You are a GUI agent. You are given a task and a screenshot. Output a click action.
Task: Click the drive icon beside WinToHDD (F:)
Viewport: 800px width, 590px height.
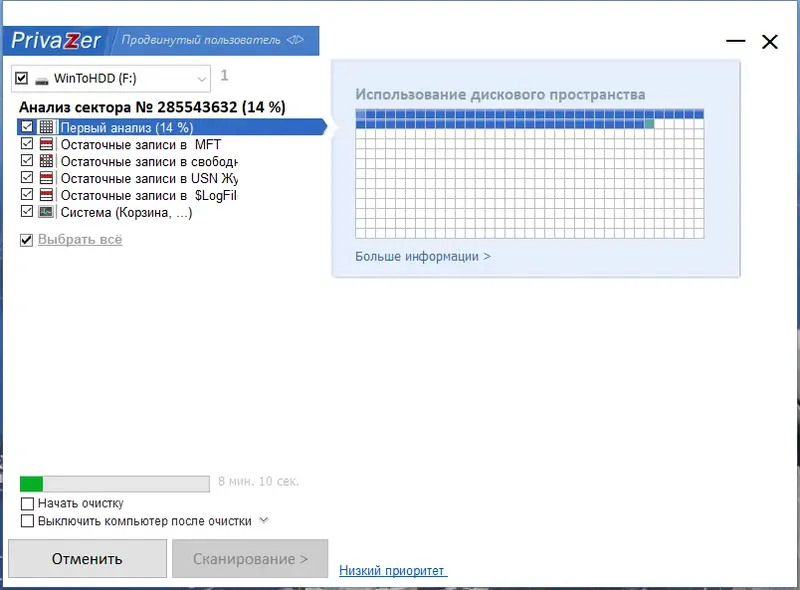click(x=42, y=80)
